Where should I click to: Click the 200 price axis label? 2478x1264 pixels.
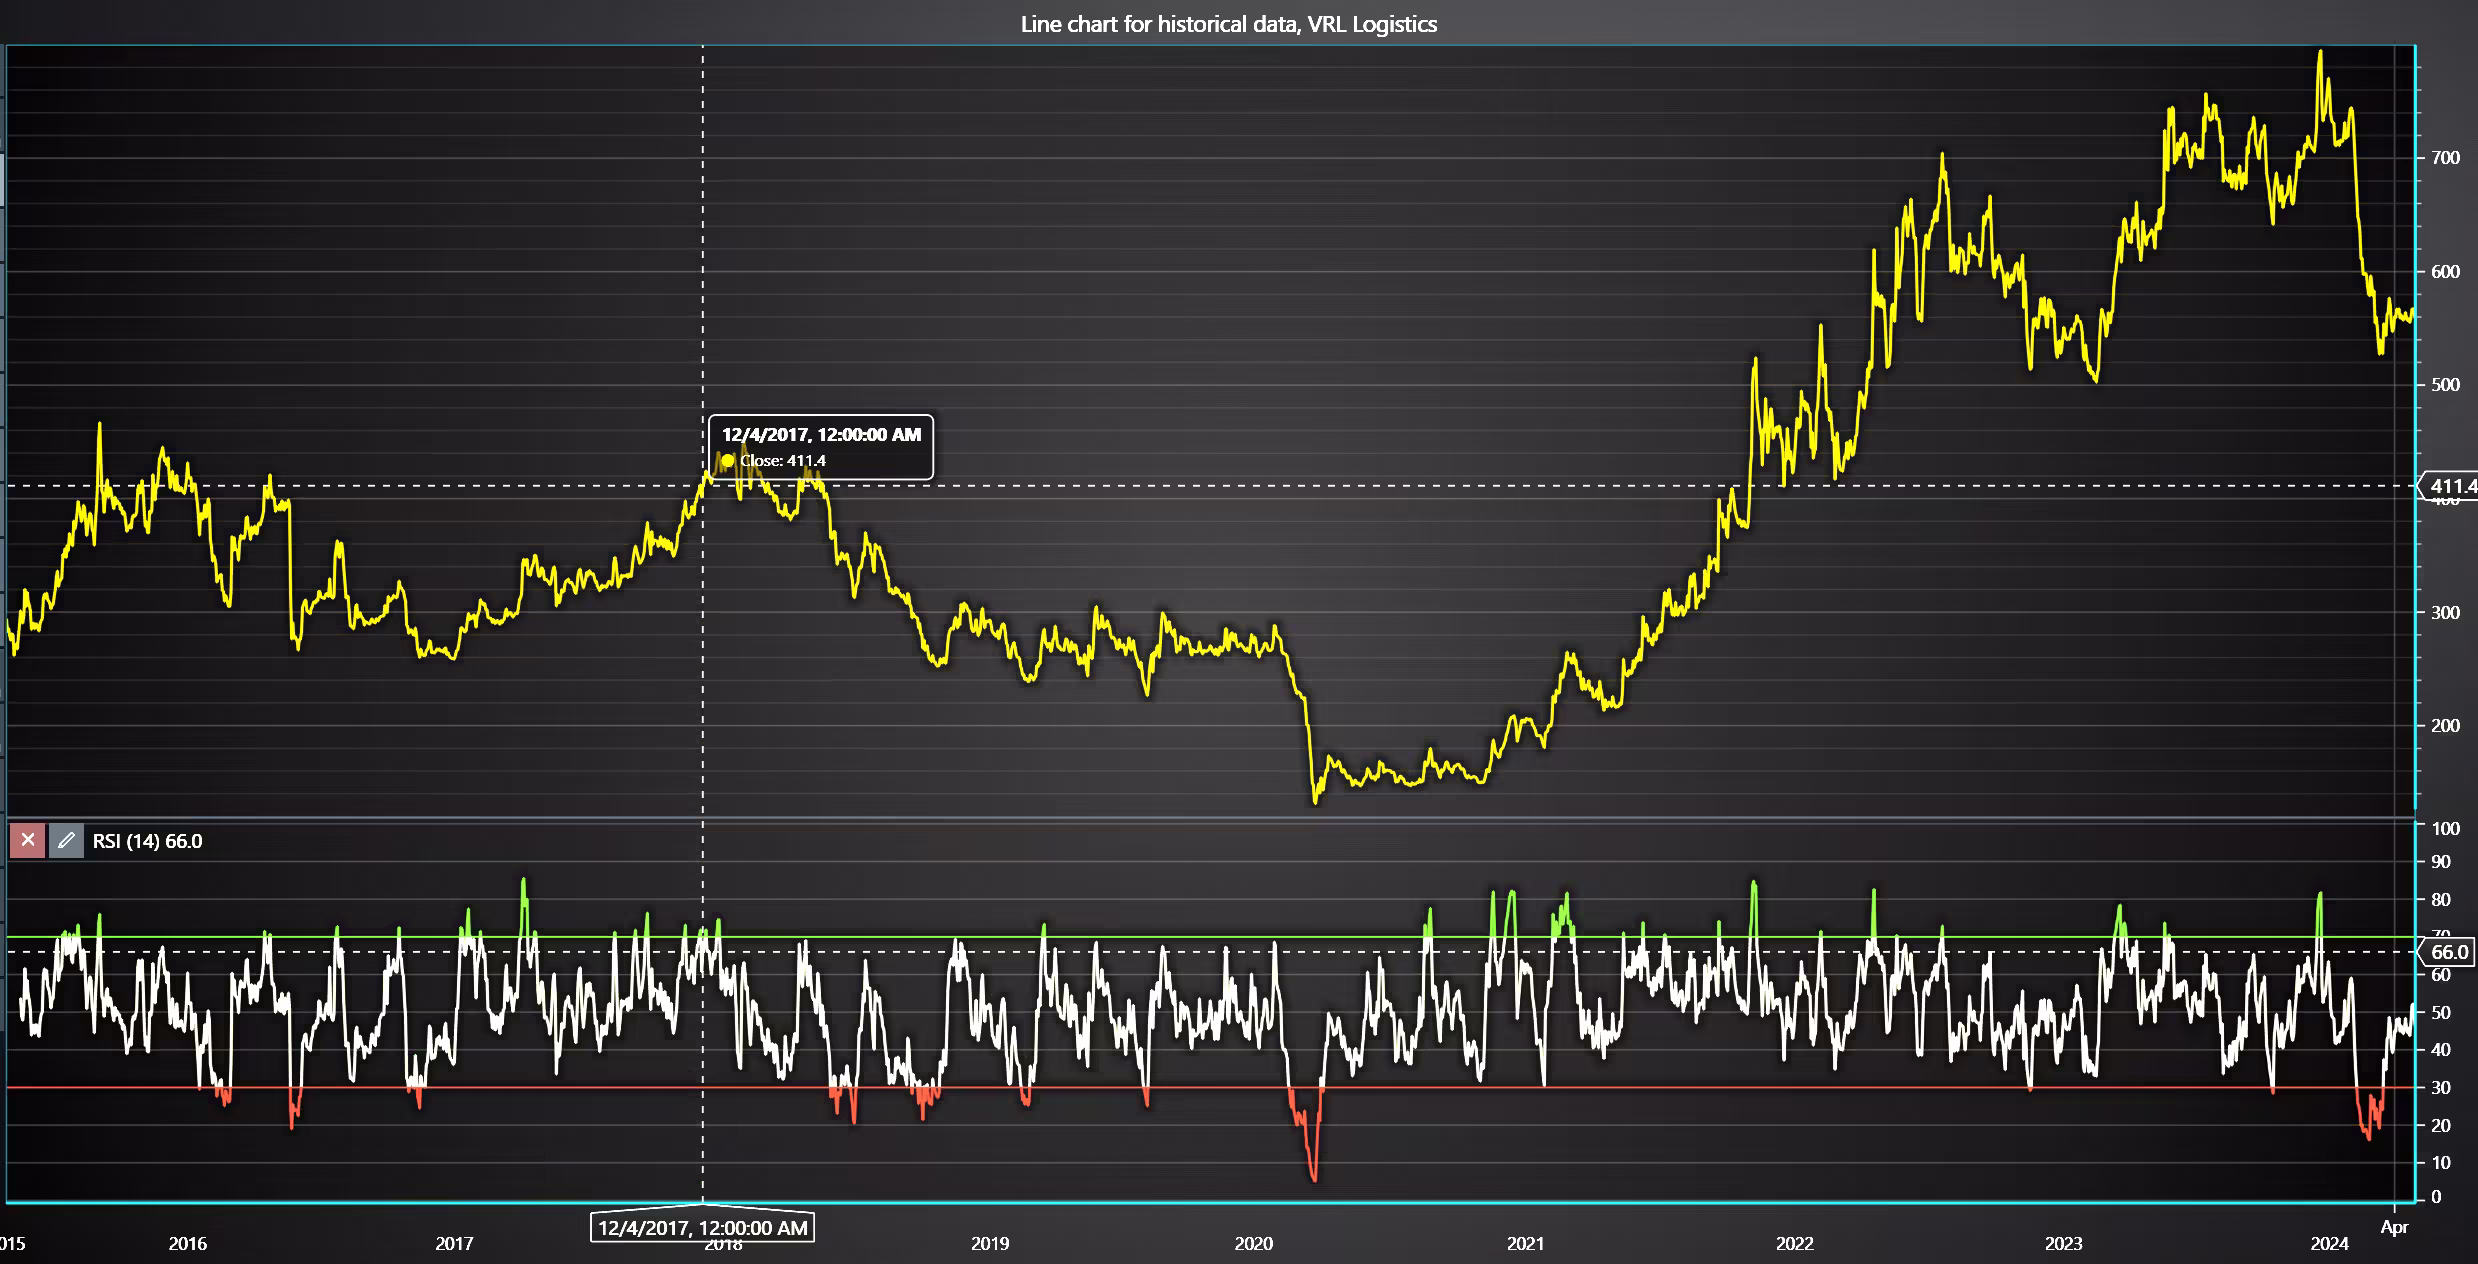click(x=2445, y=726)
